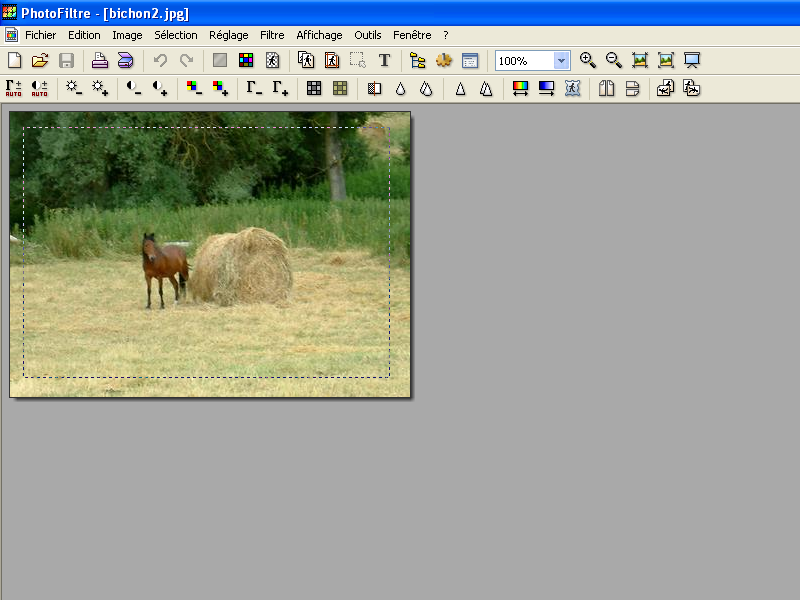The image size is (800, 600).
Task: Open the Sélection menu
Action: pyautogui.click(x=176, y=35)
